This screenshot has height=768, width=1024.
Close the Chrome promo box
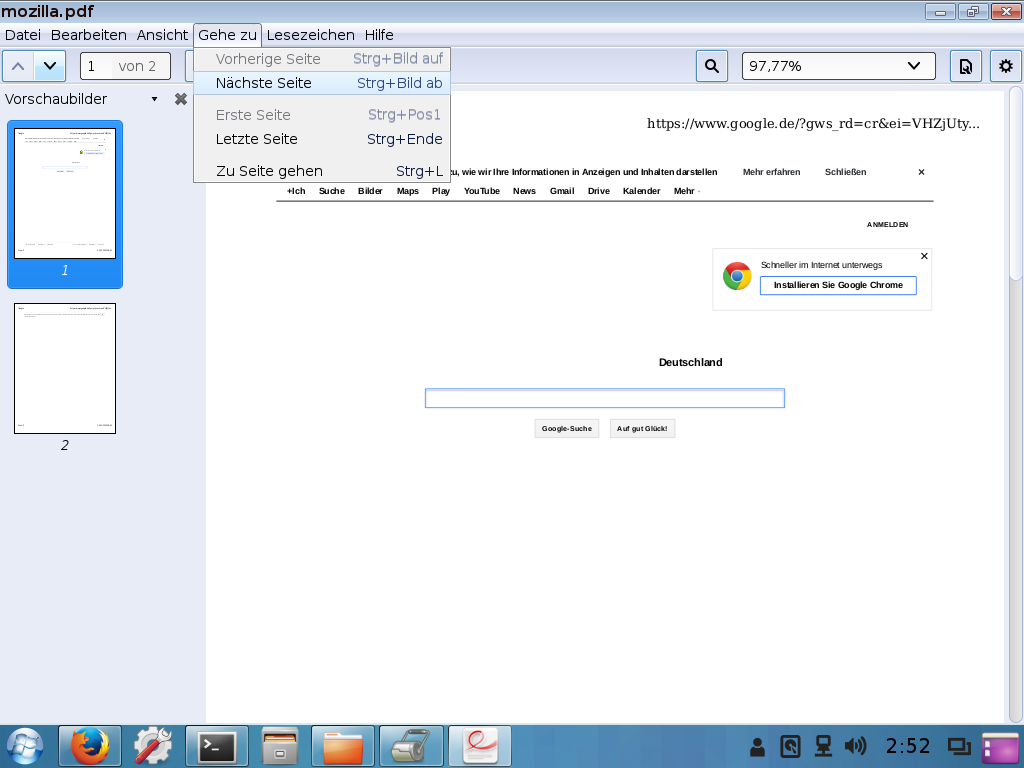click(924, 256)
